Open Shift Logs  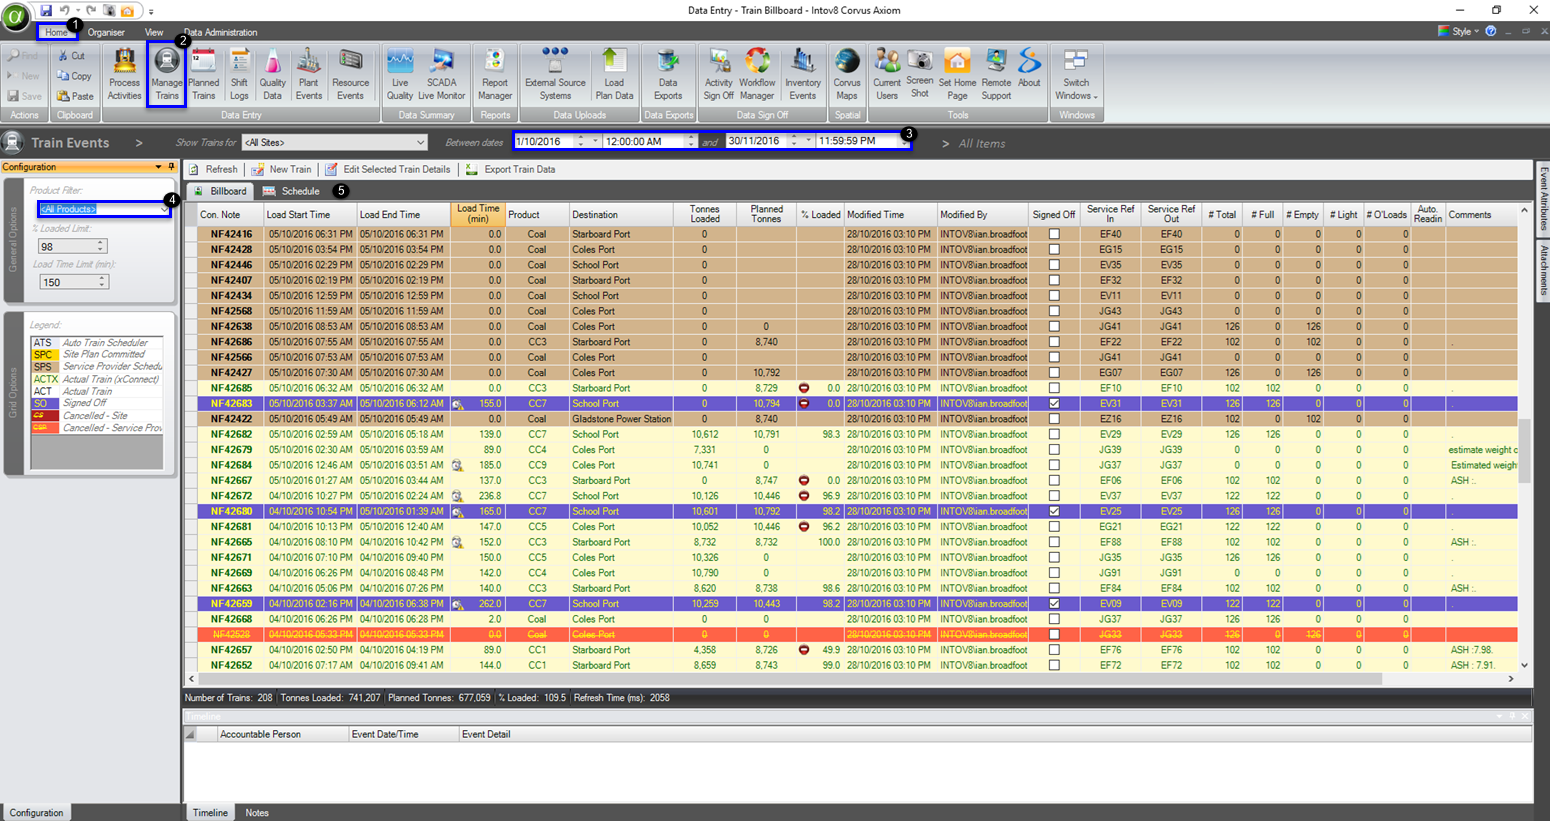point(239,74)
